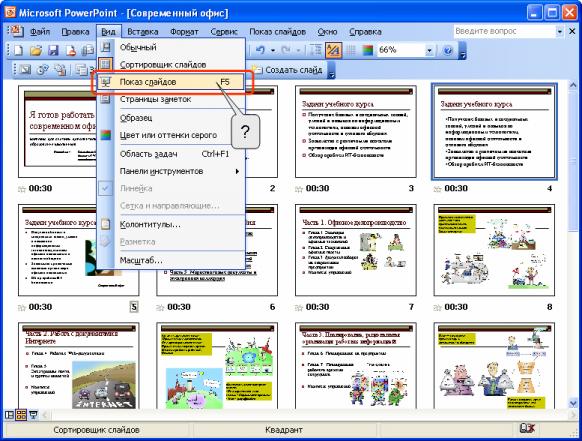Click the color icon beside Цвет или оттенки серого
This screenshot has width=582, height=441.
106,135
